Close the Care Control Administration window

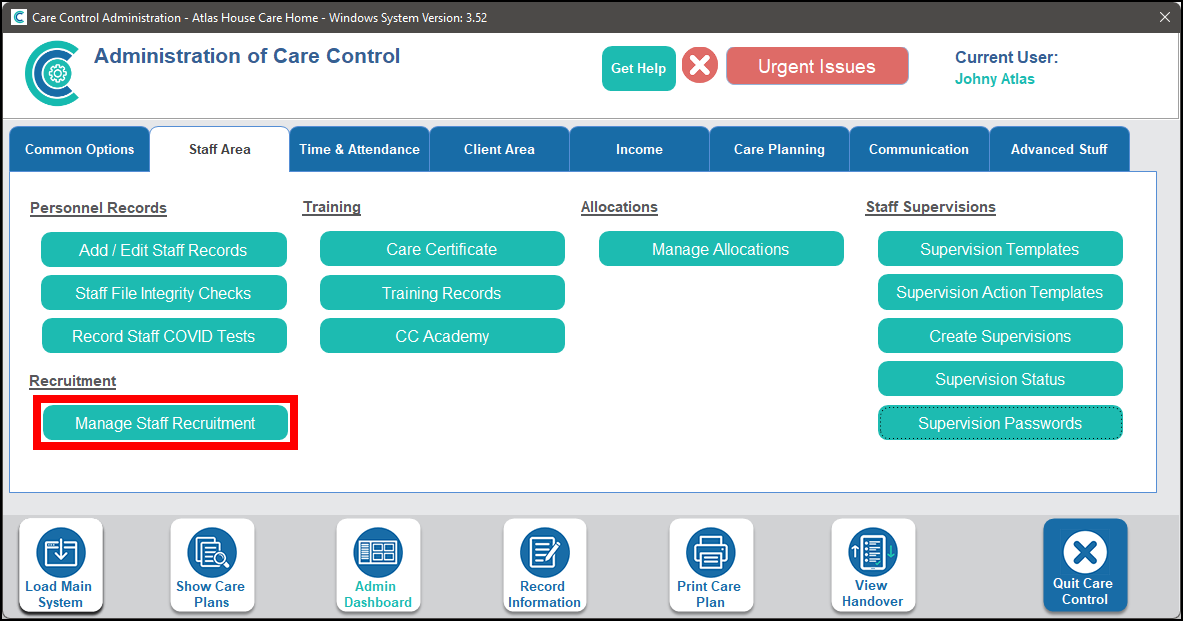tap(1164, 17)
